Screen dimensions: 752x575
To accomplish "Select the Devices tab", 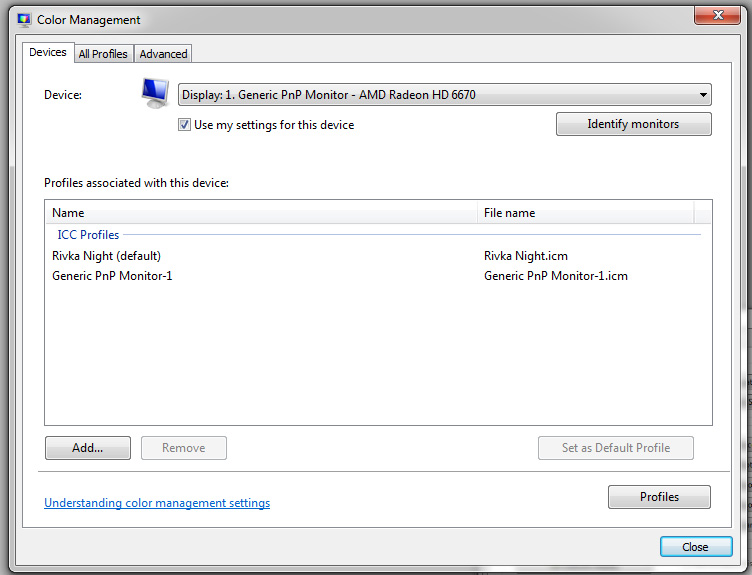I will coord(48,52).
